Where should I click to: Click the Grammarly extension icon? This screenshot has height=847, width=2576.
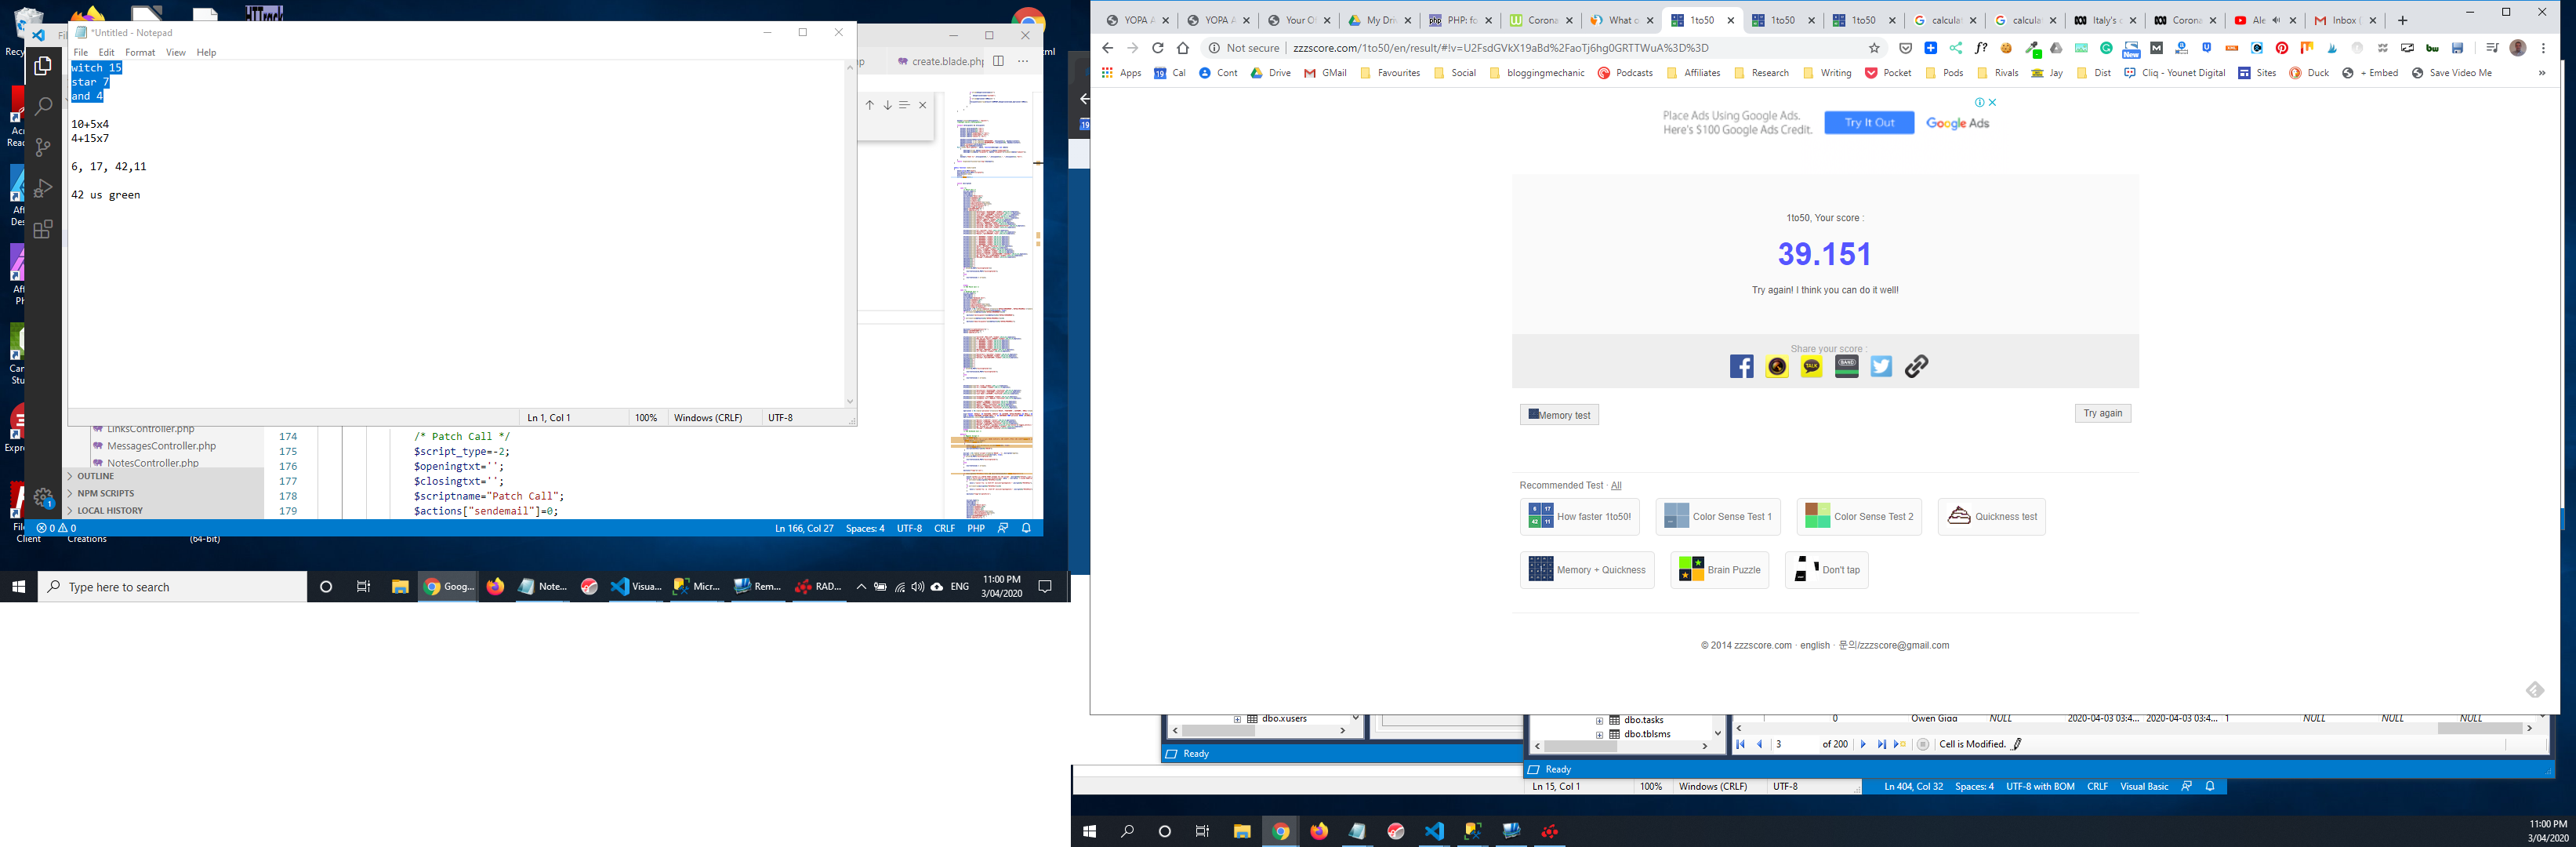click(2106, 48)
